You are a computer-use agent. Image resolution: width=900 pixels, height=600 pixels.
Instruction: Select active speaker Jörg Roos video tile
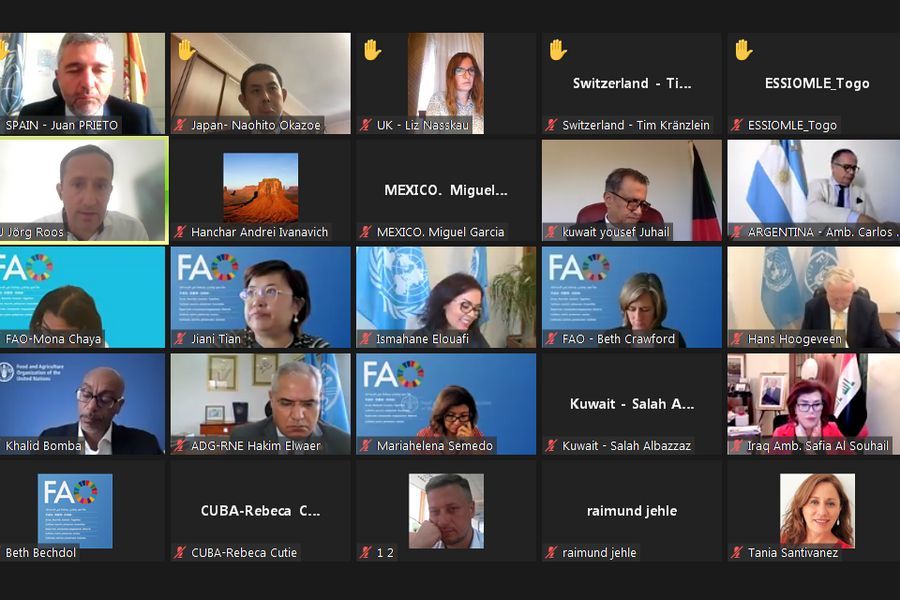click(83, 190)
